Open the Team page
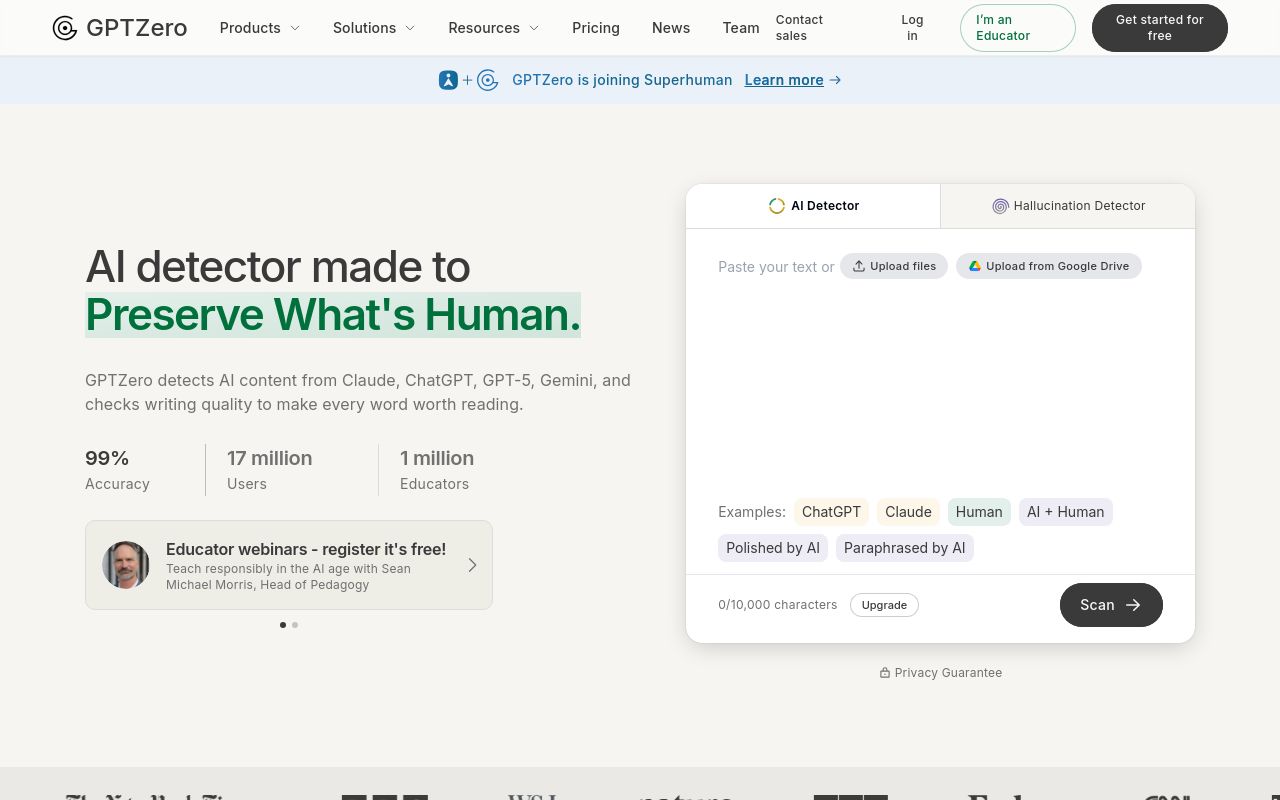This screenshot has width=1280, height=800. (x=741, y=28)
